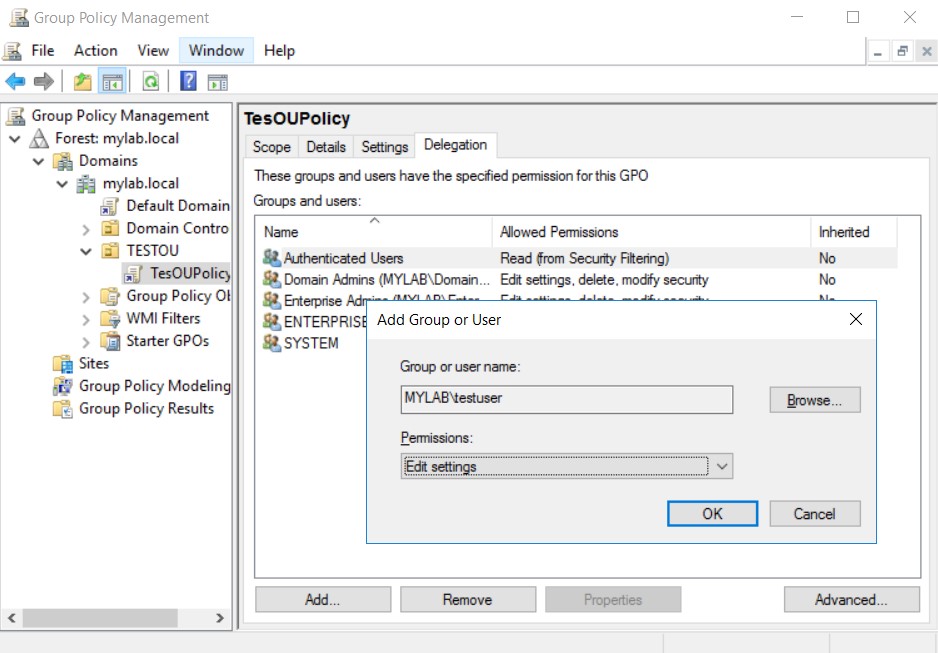Select the Sites tree item
Image resolution: width=938 pixels, height=653 pixels.
click(94, 363)
